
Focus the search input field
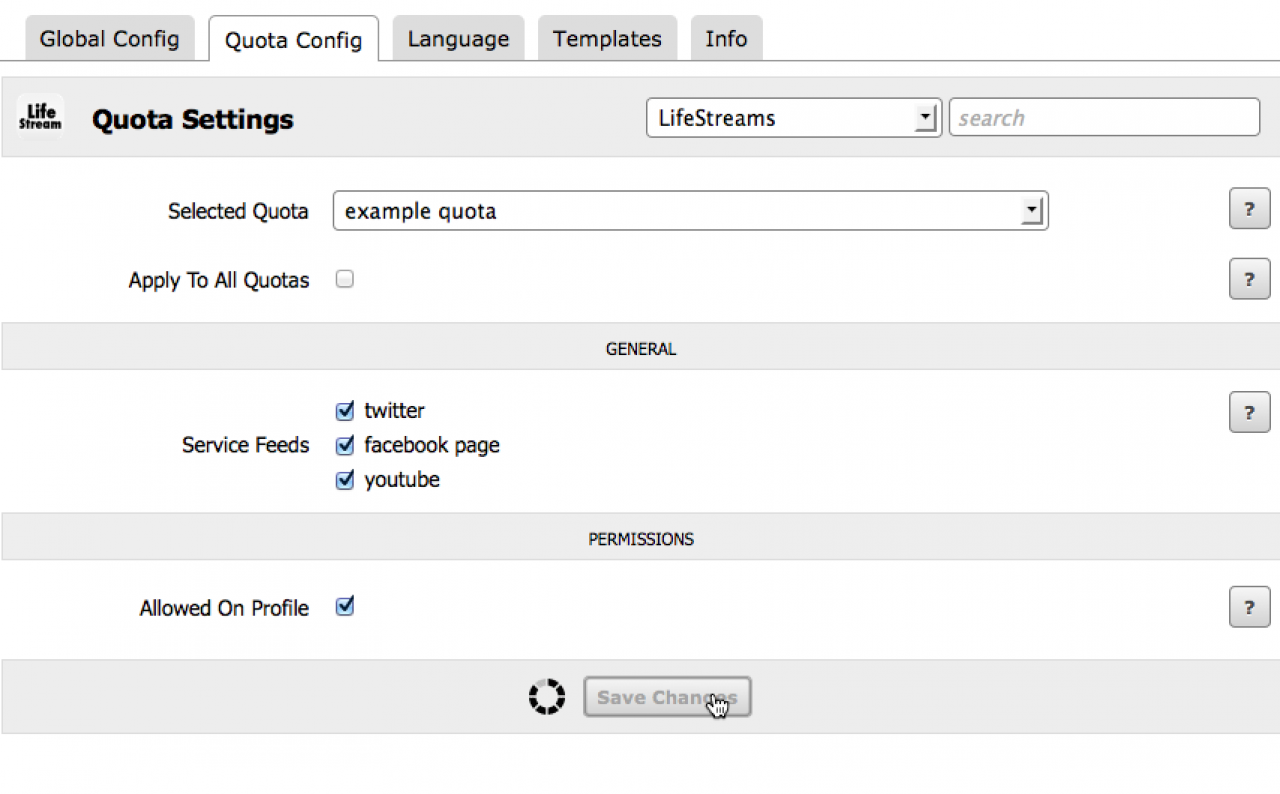tap(1104, 118)
